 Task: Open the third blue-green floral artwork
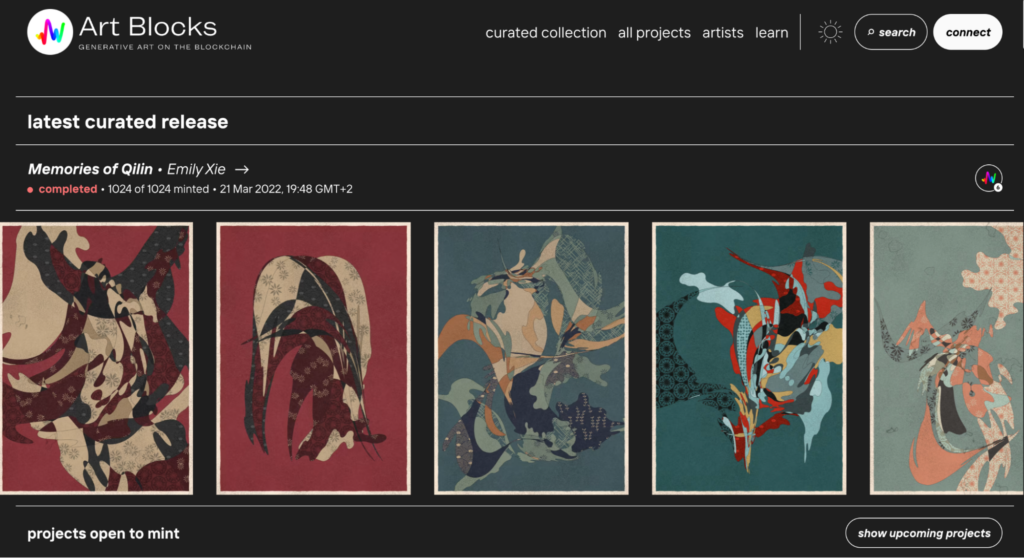tap(531, 358)
